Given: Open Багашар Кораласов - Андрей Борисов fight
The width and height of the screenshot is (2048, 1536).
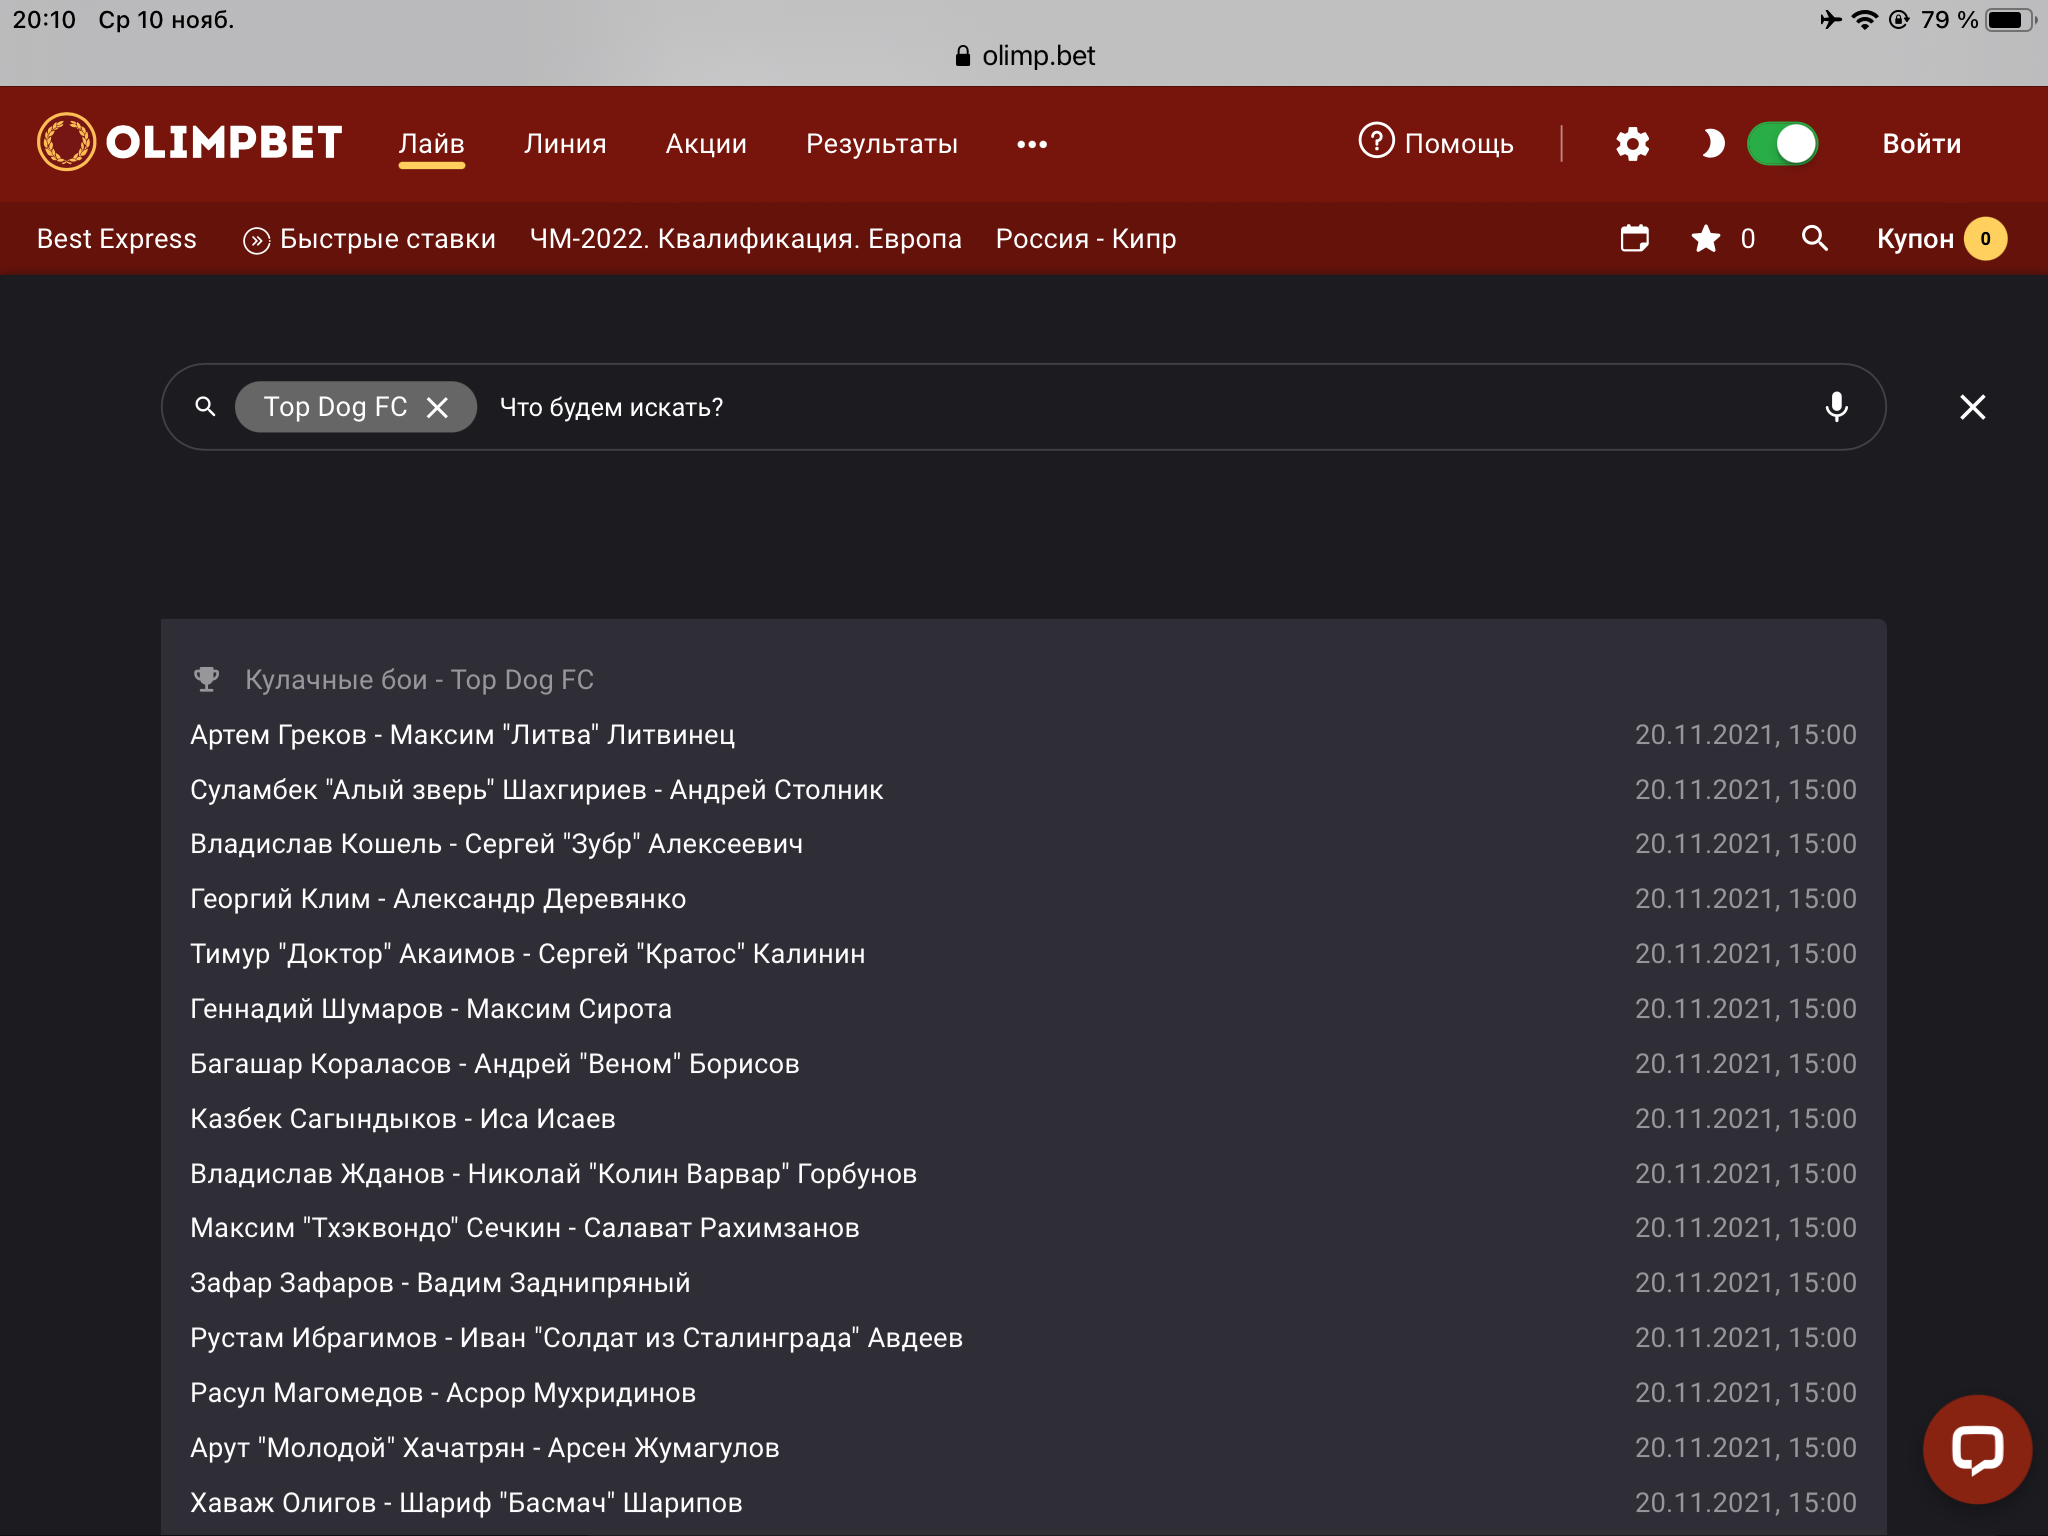Looking at the screenshot, I should point(1023,1064).
